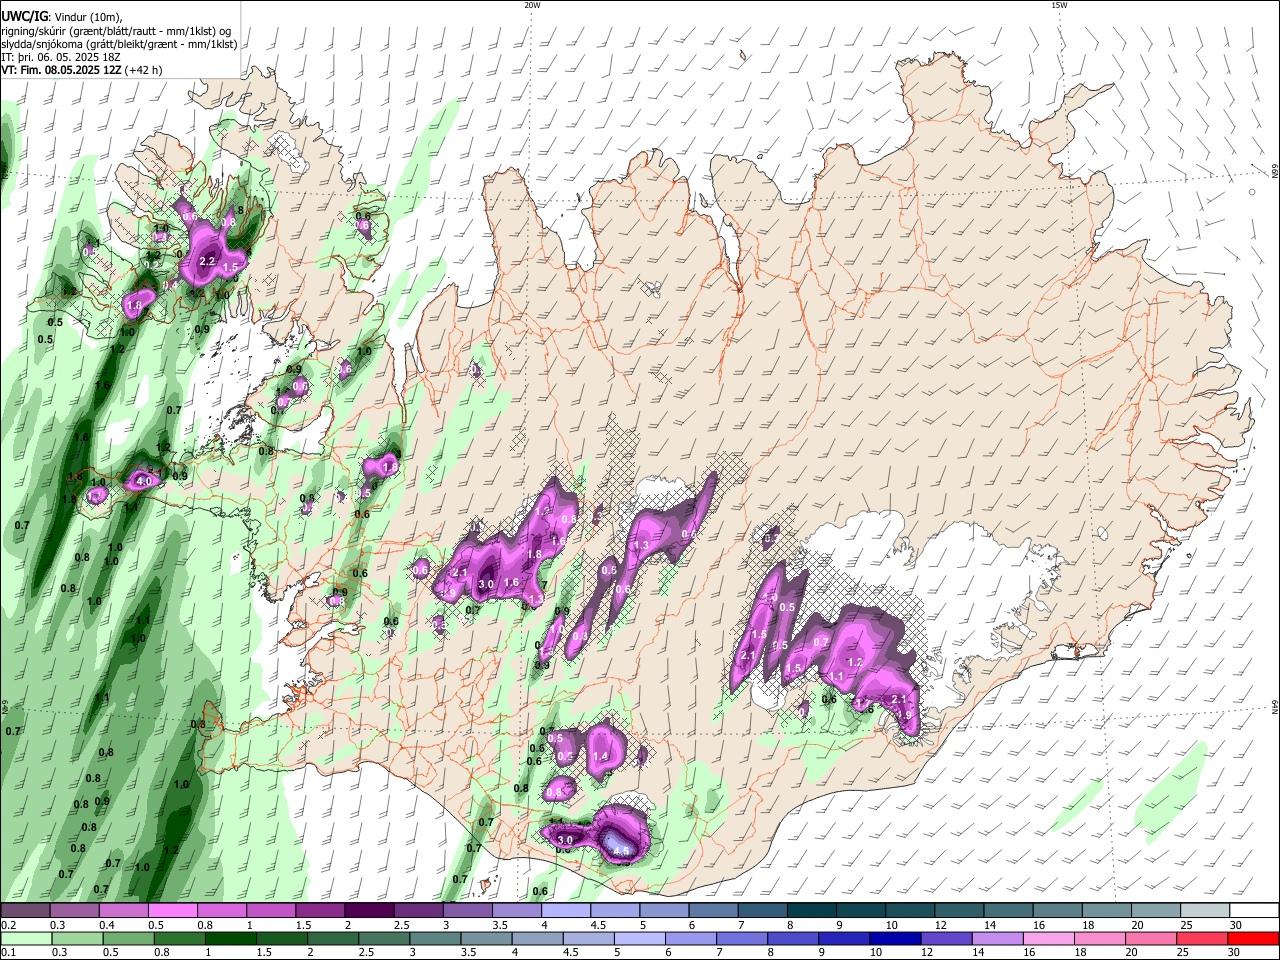Screen dimensions: 1280x960
Task: Click the 'slydda/snjókoma' legend description line
Action: click(x=119, y=44)
